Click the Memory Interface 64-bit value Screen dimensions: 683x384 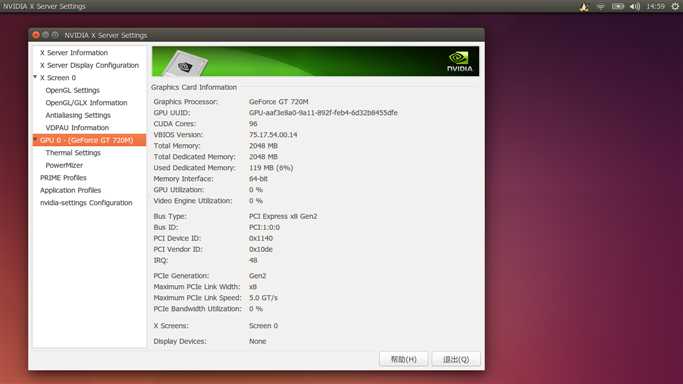point(258,179)
